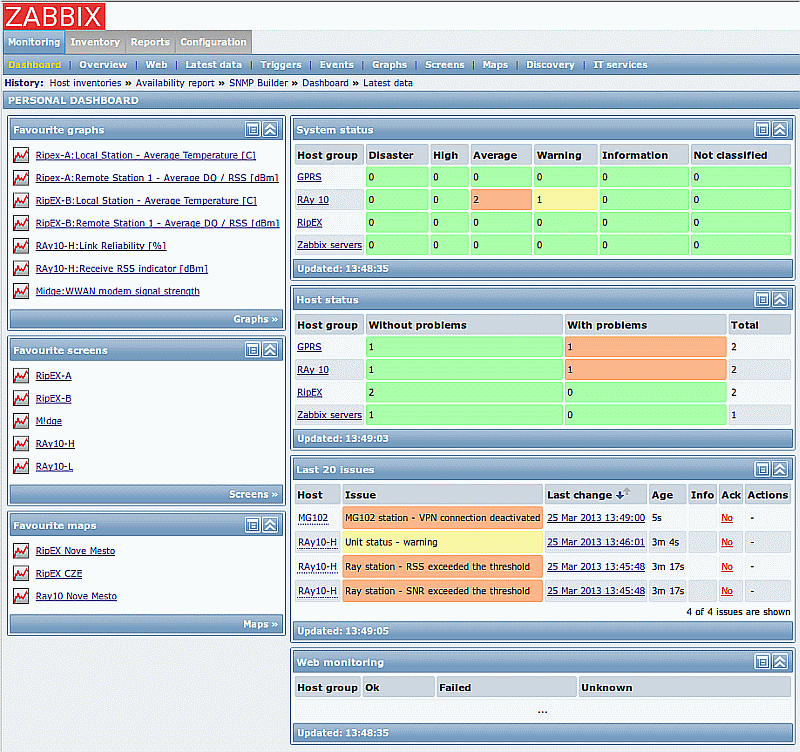
Task: Click the screen icon beside RipEX-B
Action: [21, 398]
